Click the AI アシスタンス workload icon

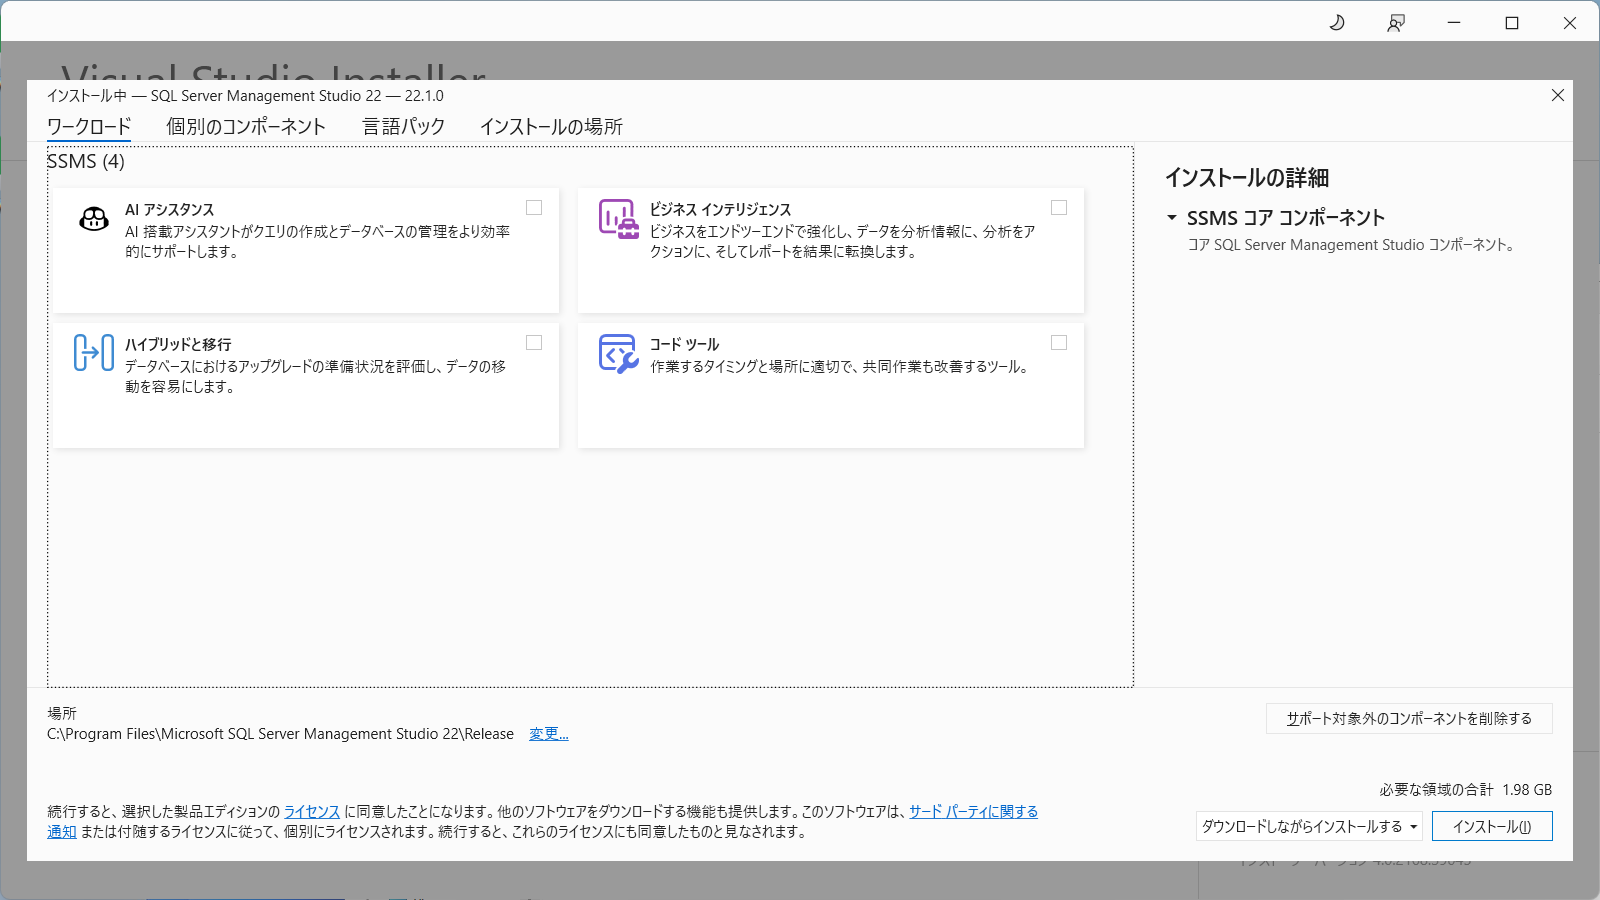pos(94,219)
